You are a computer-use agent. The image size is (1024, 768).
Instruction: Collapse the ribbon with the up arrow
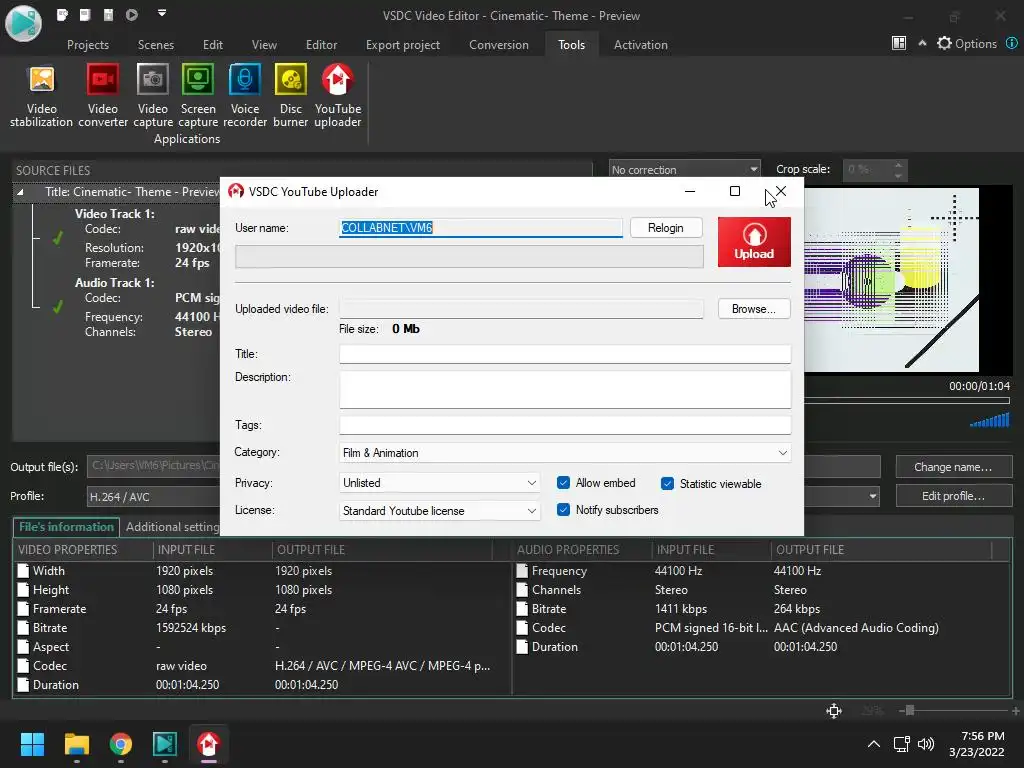click(922, 43)
